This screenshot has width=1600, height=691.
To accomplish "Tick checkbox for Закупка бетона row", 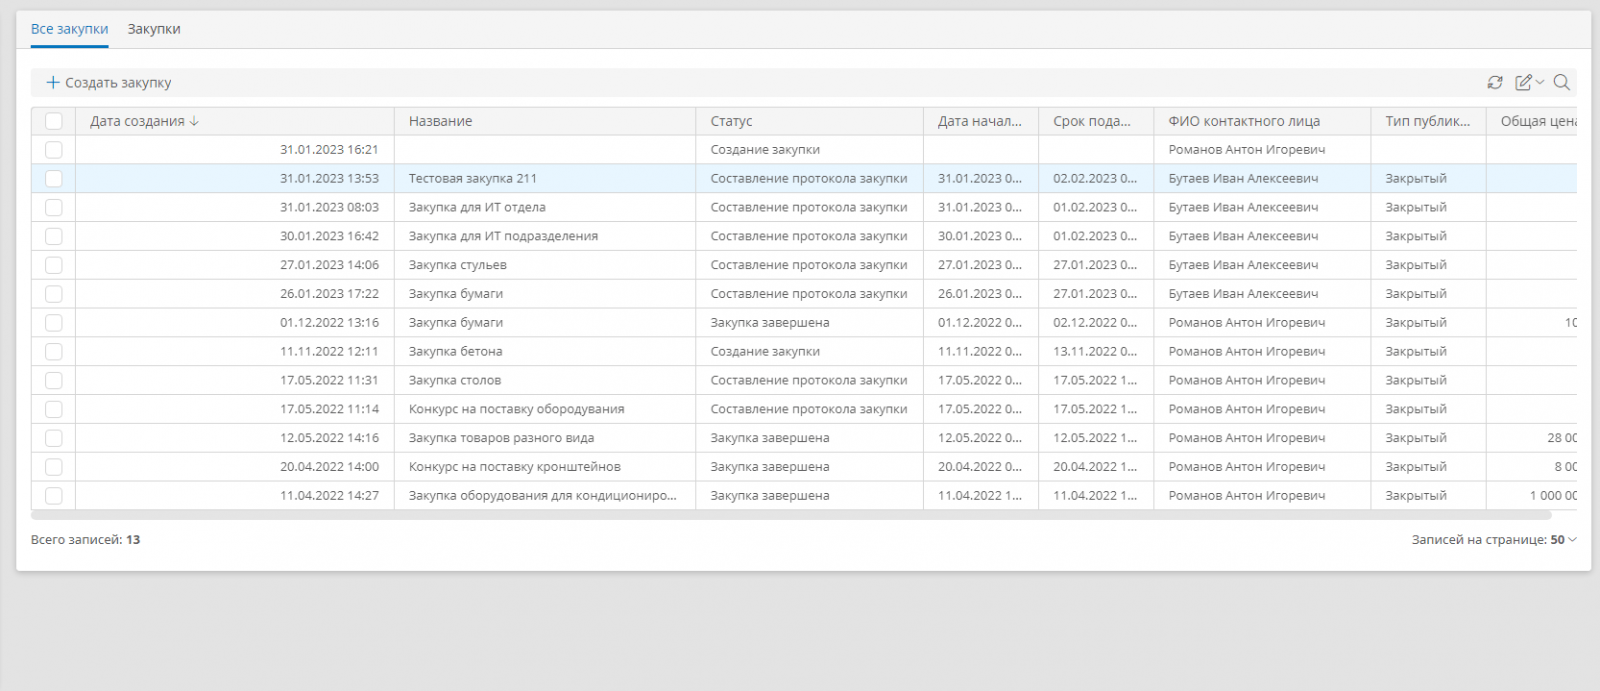I will (54, 352).
